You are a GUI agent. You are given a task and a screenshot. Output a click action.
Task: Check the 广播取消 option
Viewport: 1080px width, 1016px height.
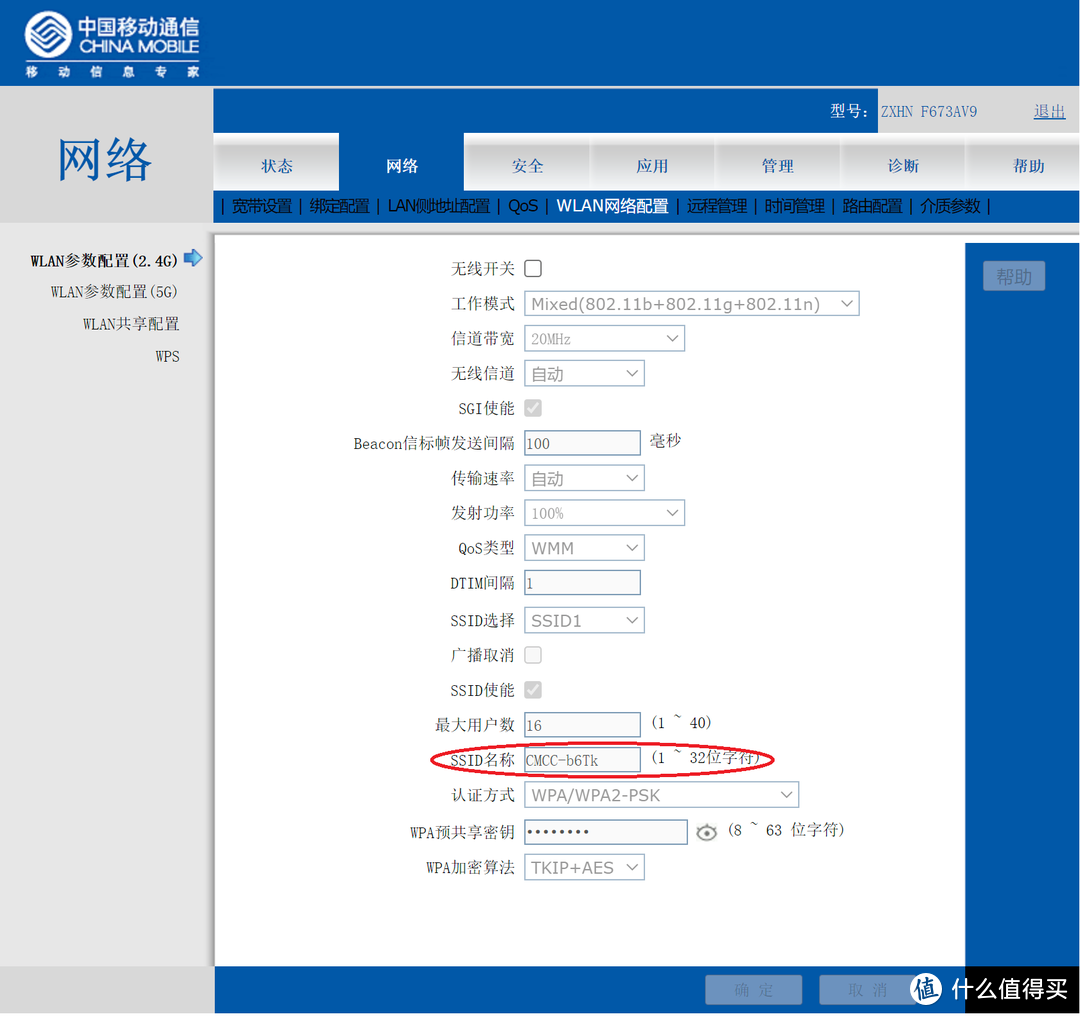coord(533,654)
